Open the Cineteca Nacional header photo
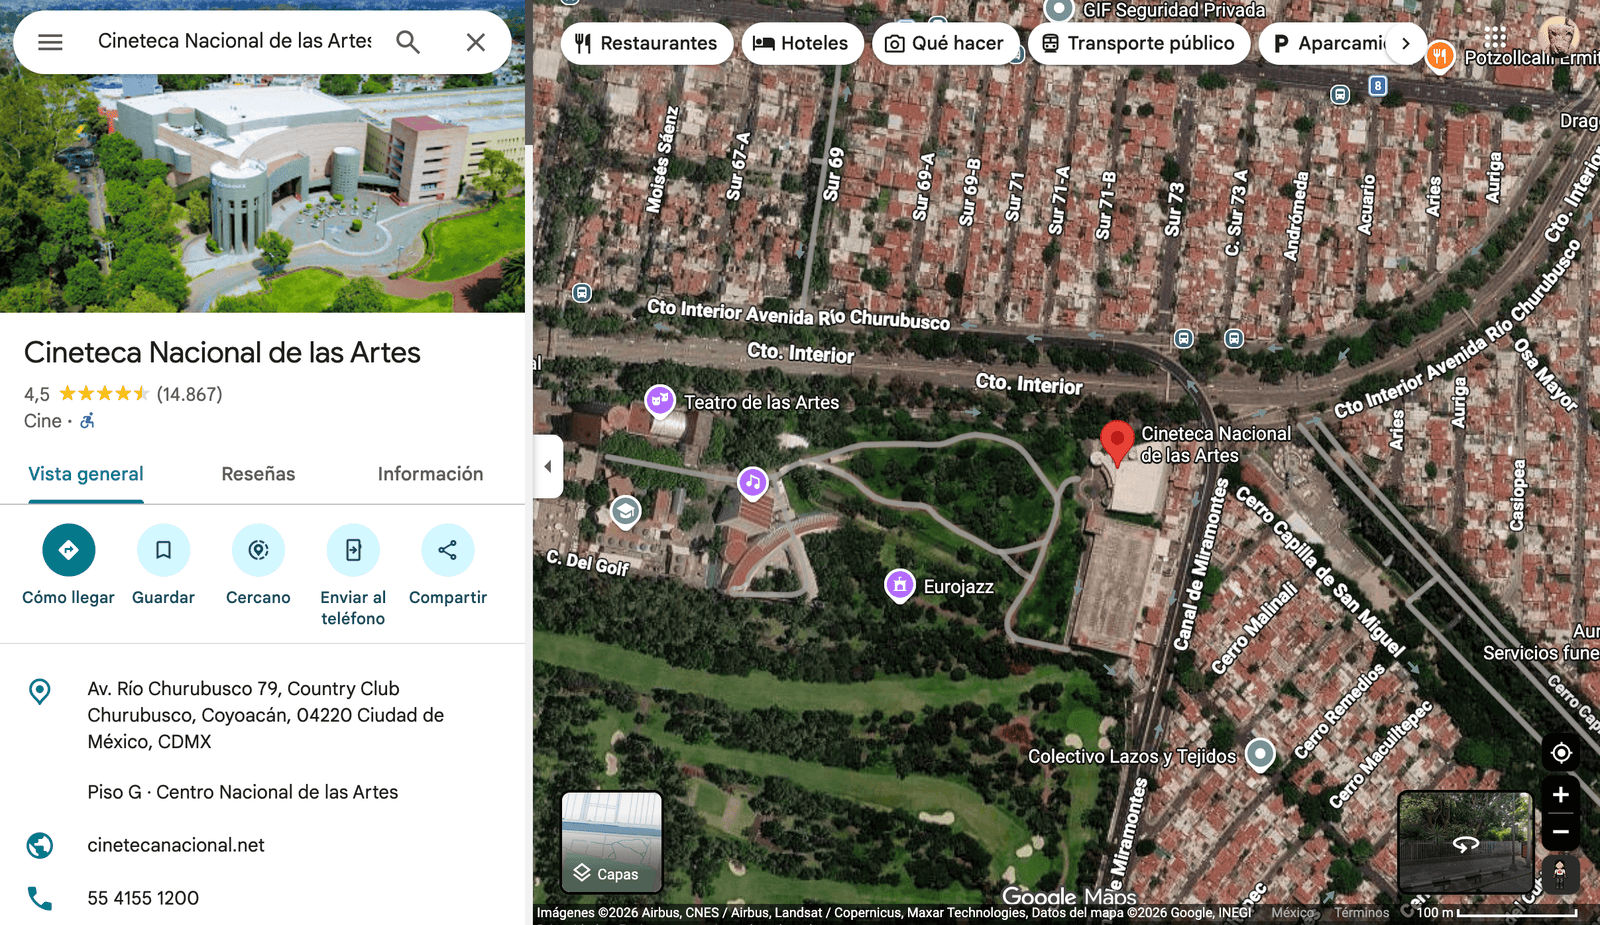This screenshot has width=1600, height=925. (x=262, y=195)
